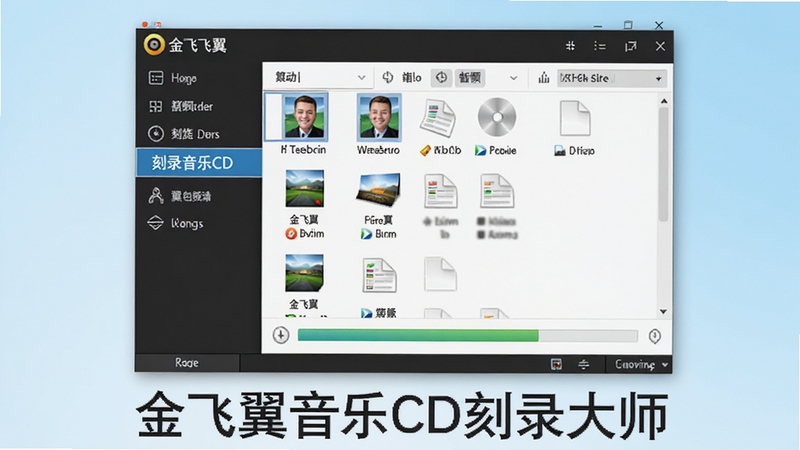
Task: Click the blue play icon beside 'Bicm'
Action: tap(366, 234)
